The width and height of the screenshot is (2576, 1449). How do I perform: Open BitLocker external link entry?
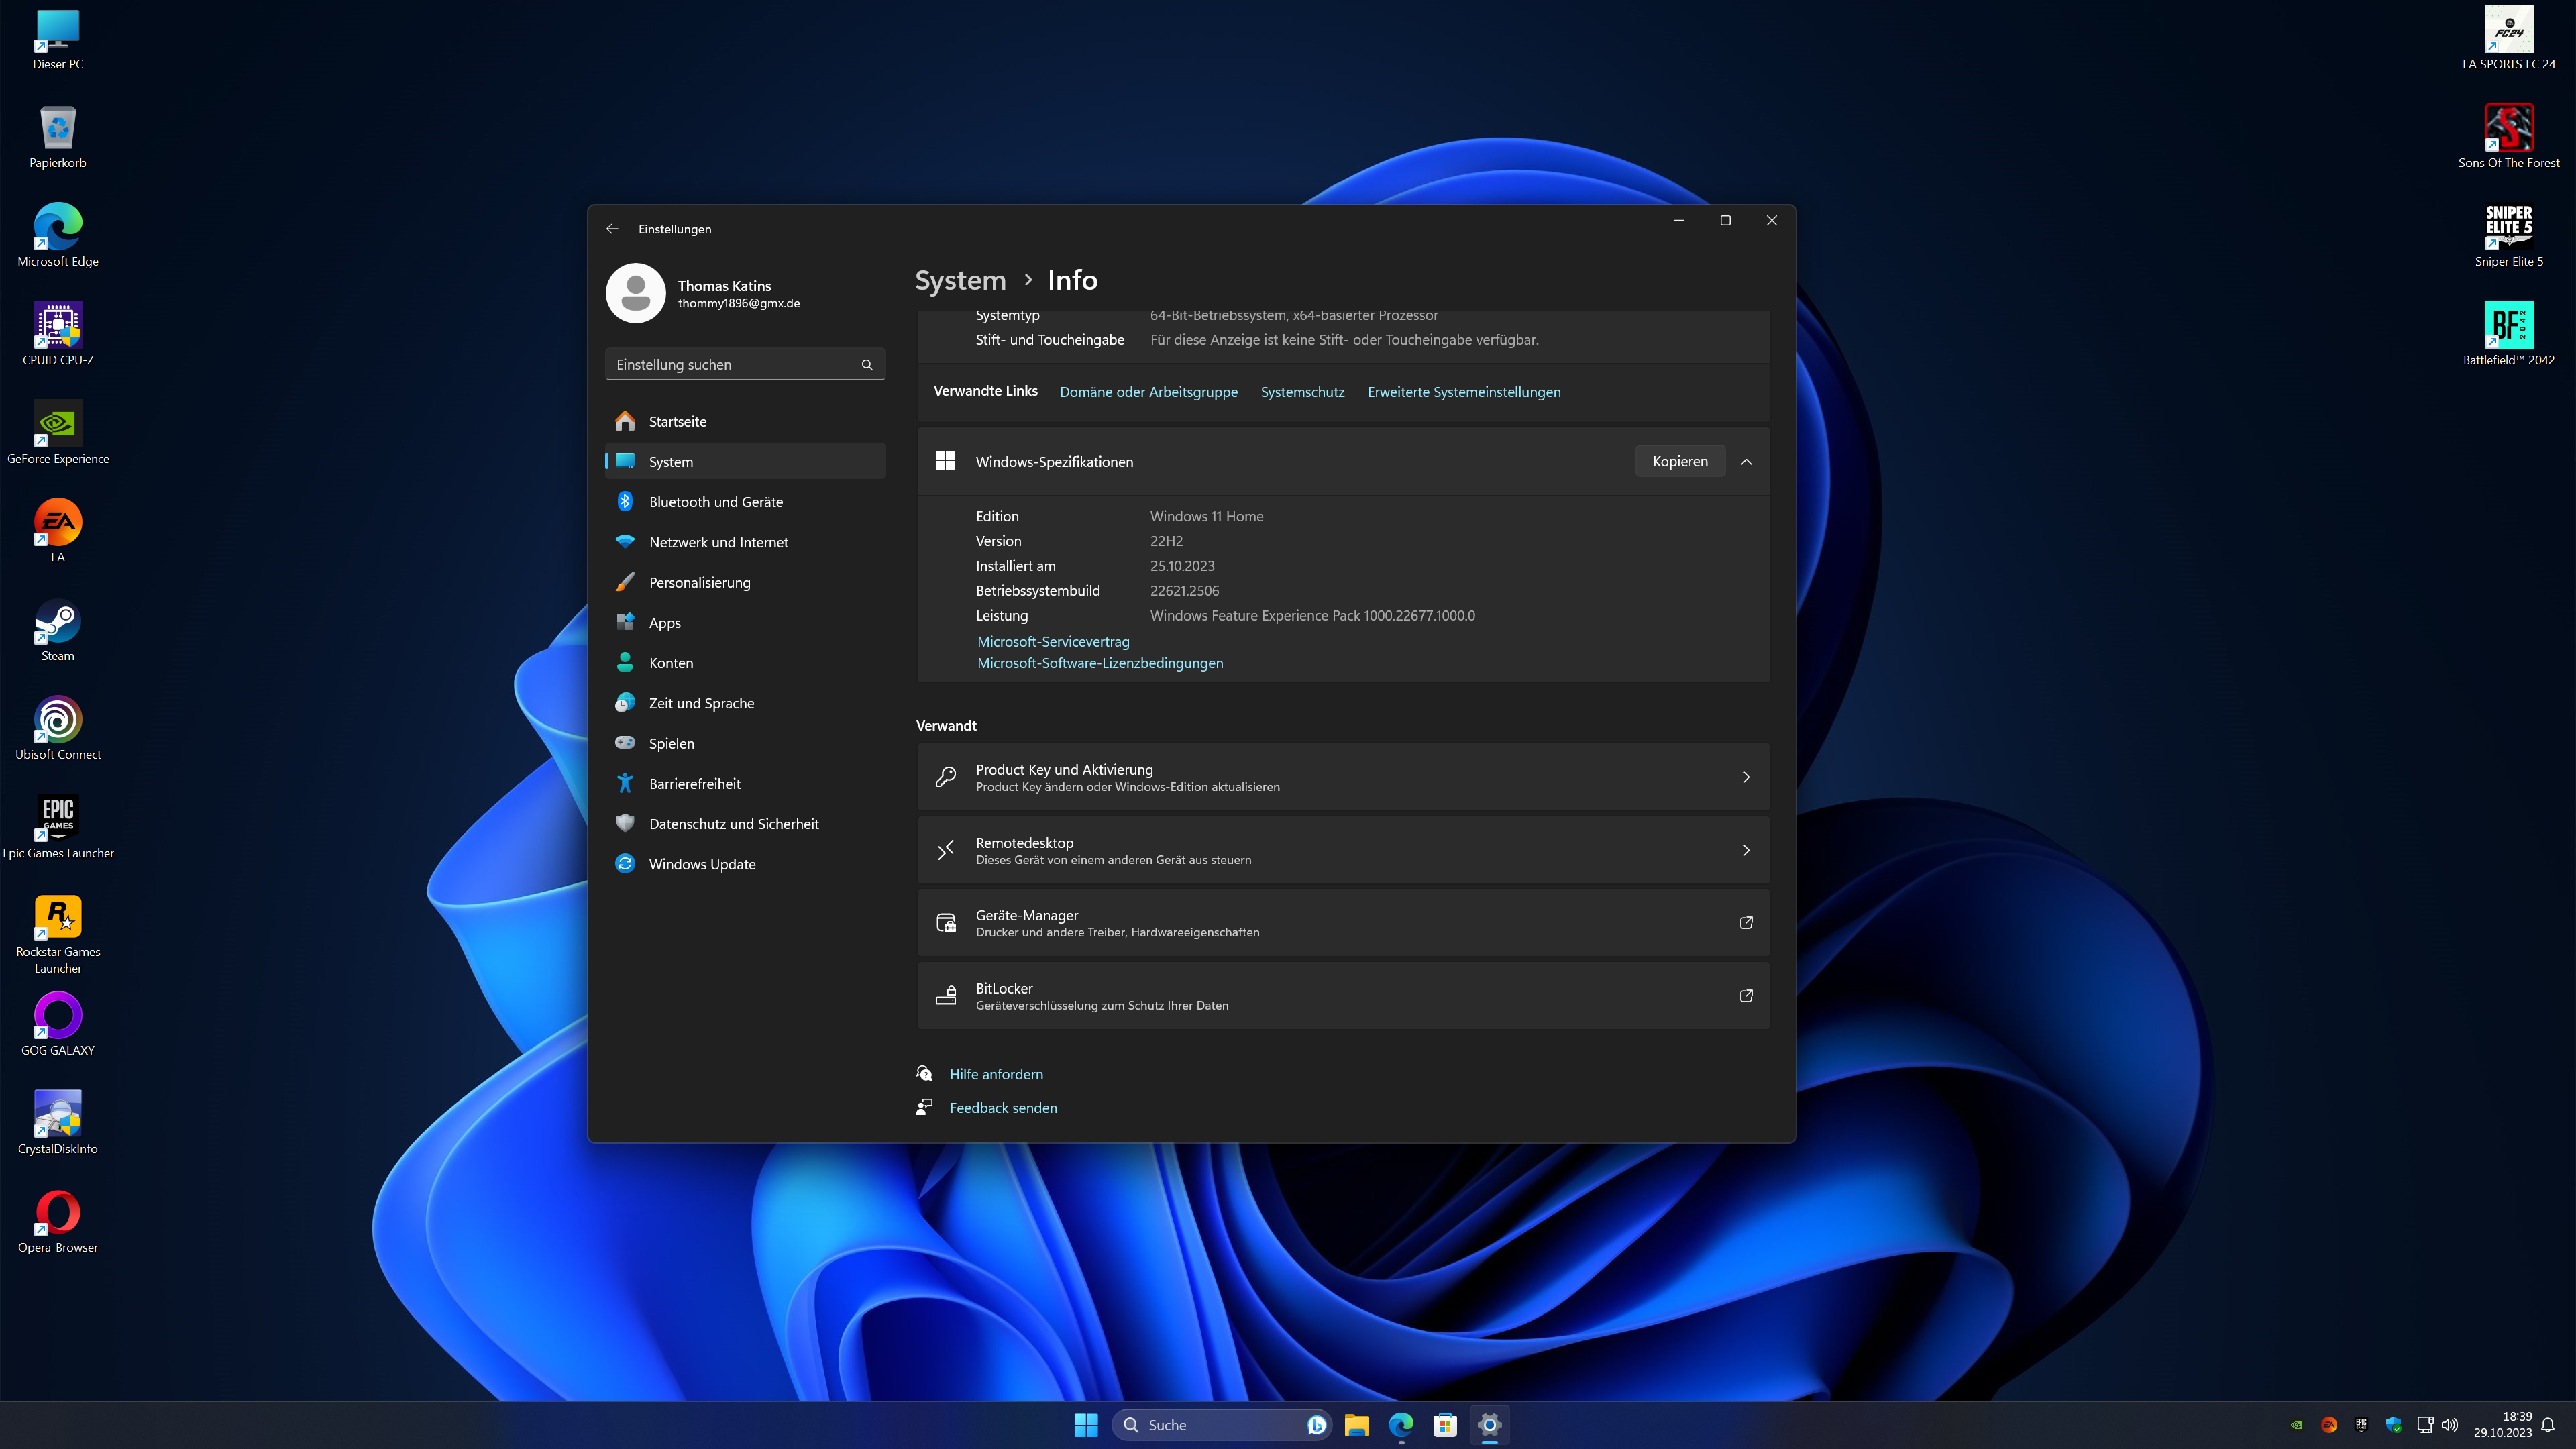click(1342, 996)
